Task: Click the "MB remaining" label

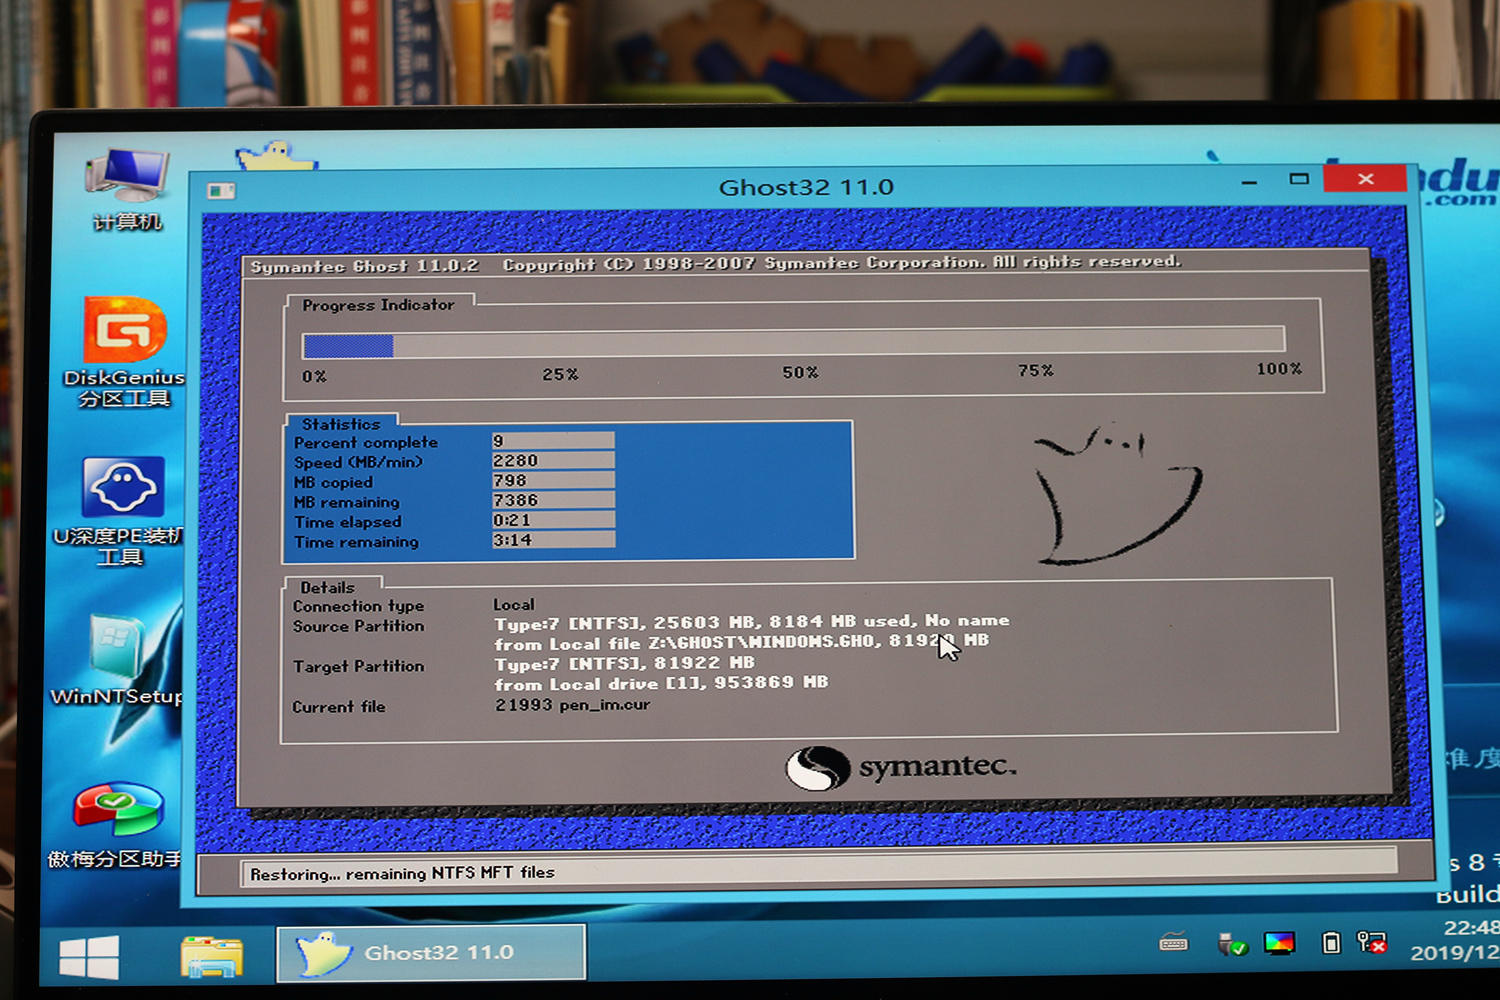Action: coord(346,502)
